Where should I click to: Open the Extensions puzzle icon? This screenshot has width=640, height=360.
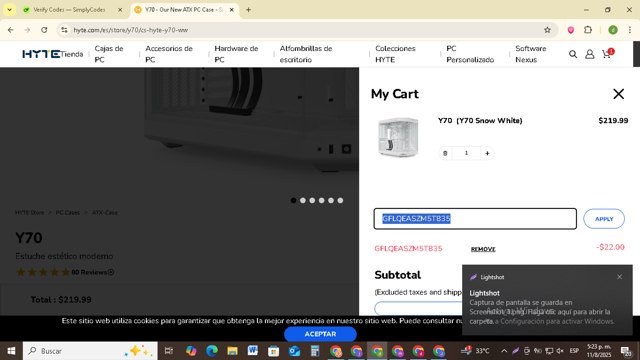[588, 30]
